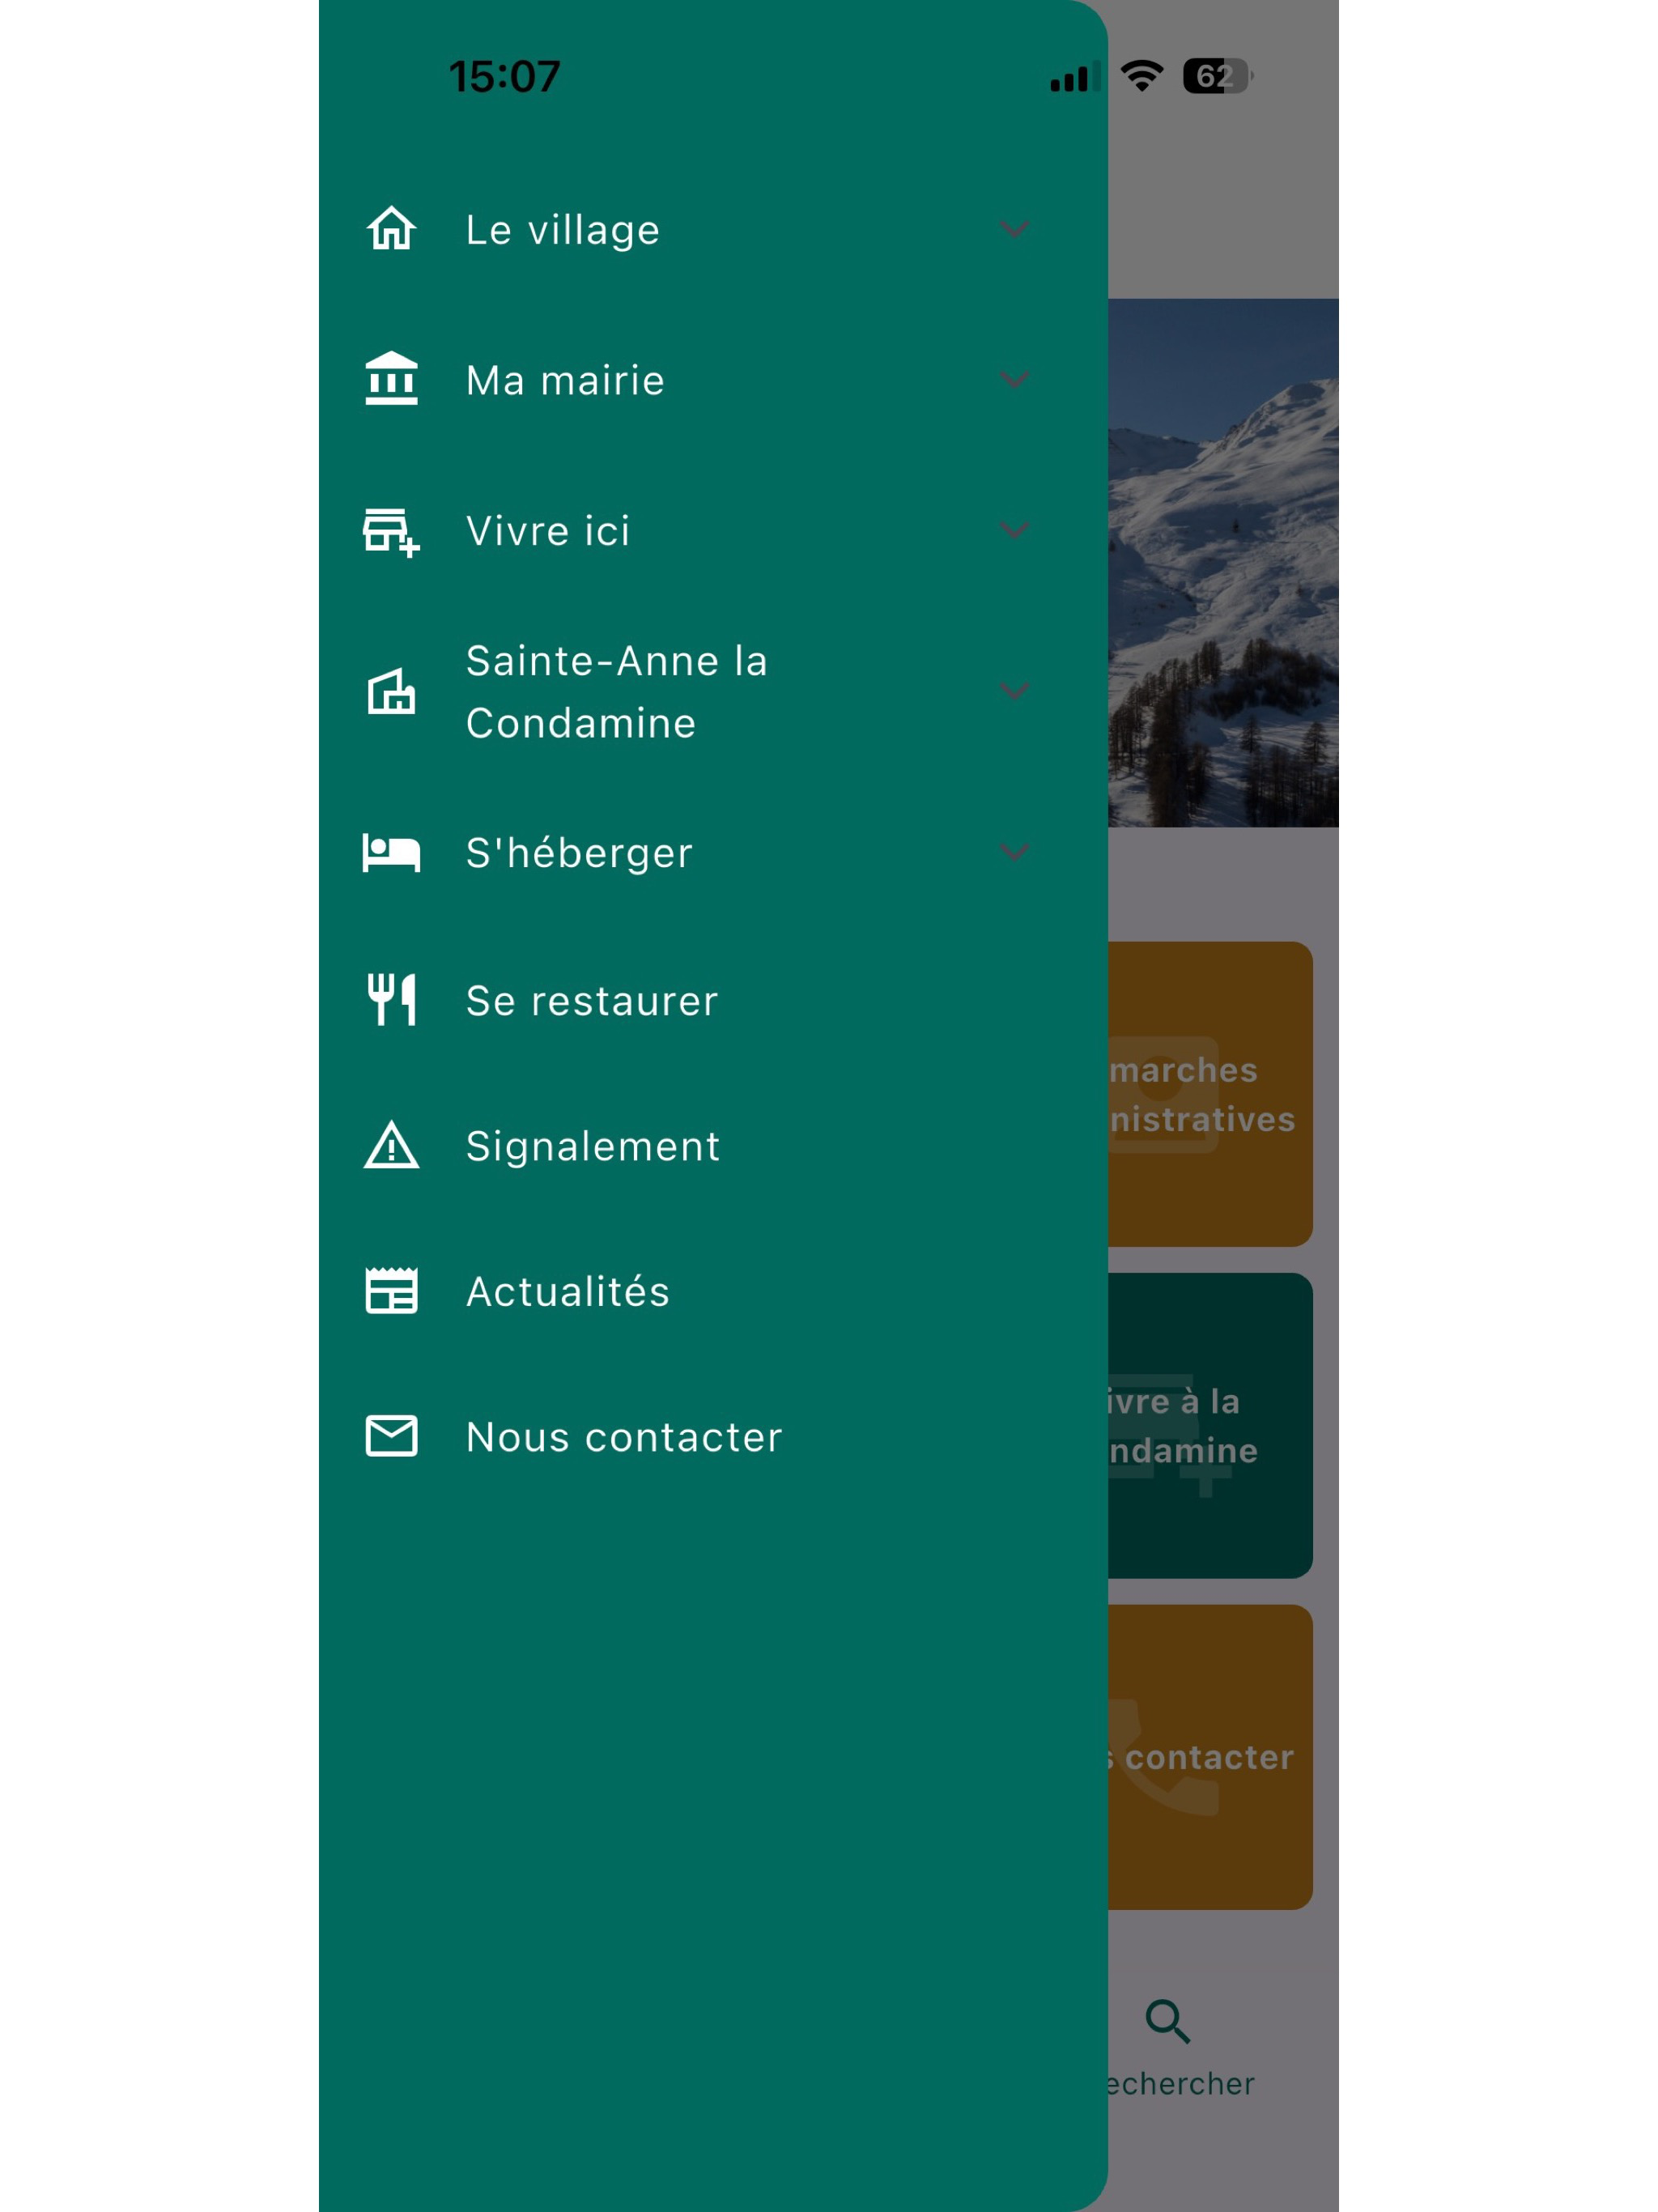Screen dimensions: 1658x2212
Task: Tap the cellular signal bars icon
Action: click(x=1075, y=77)
